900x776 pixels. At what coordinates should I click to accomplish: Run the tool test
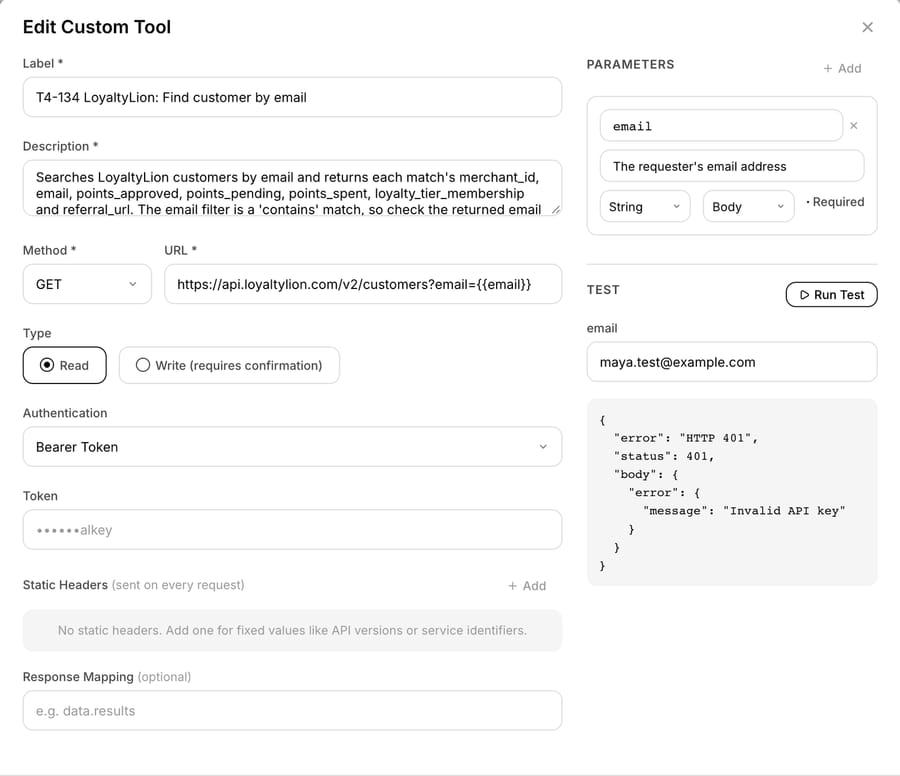coord(831,294)
